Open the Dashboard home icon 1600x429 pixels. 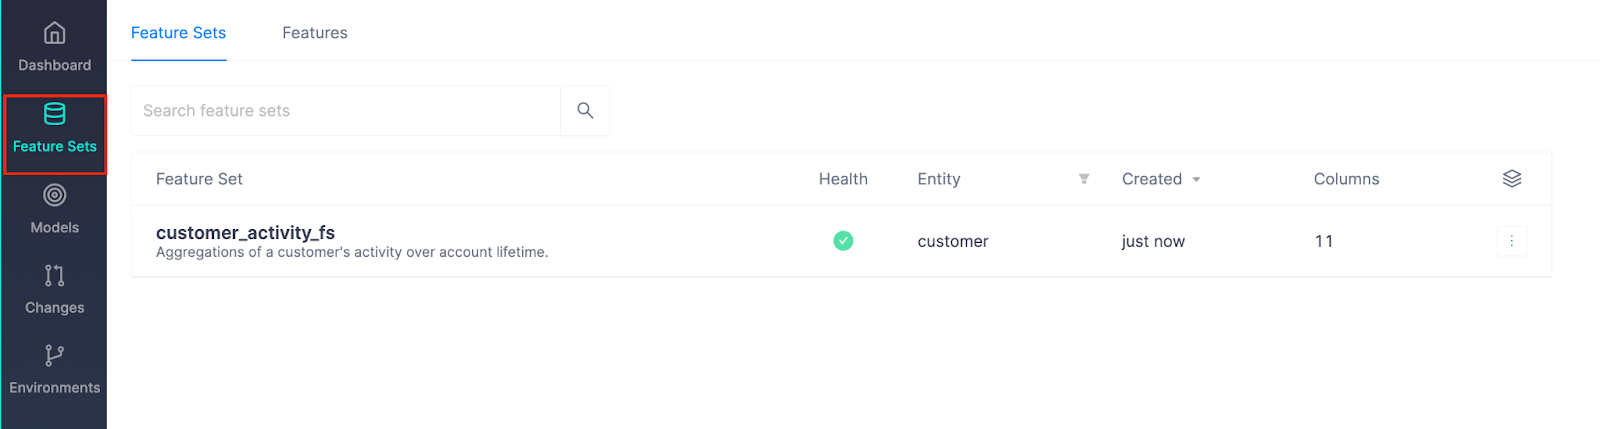pyautogui.click(x=55, y=34)
